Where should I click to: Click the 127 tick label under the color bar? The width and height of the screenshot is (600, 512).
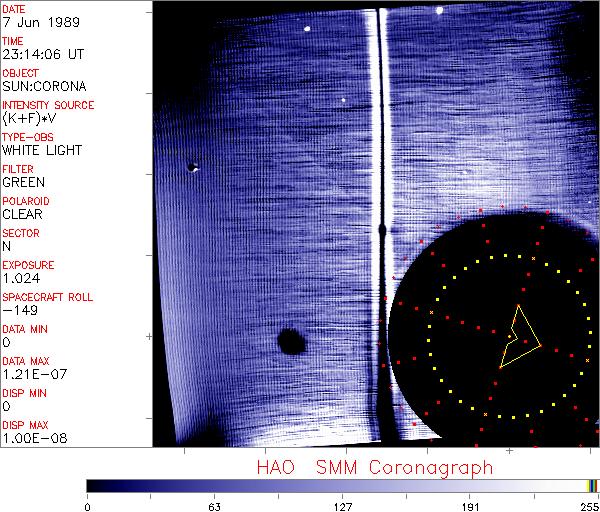coord(343,505)
